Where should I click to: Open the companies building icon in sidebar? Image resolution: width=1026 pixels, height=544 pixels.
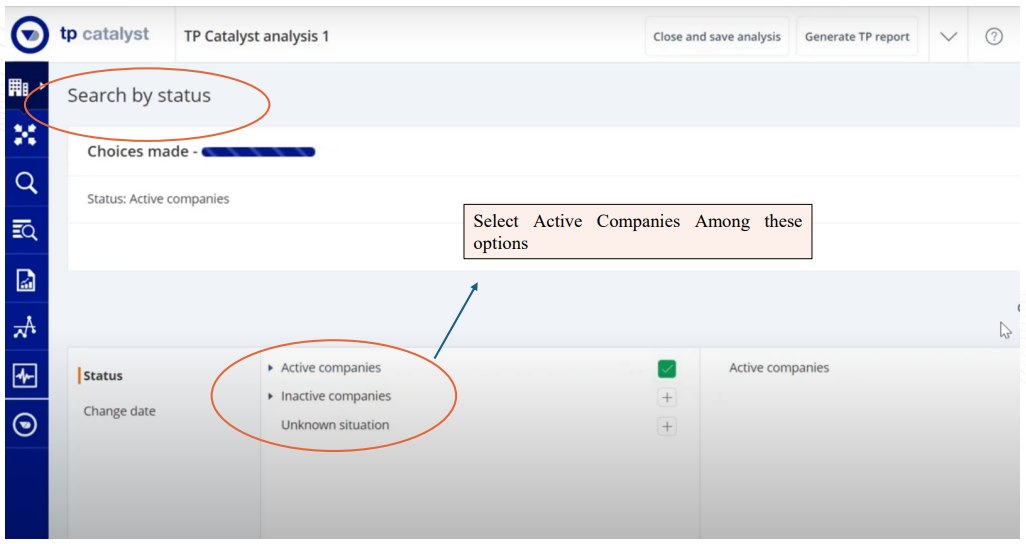tap(19, 88)
